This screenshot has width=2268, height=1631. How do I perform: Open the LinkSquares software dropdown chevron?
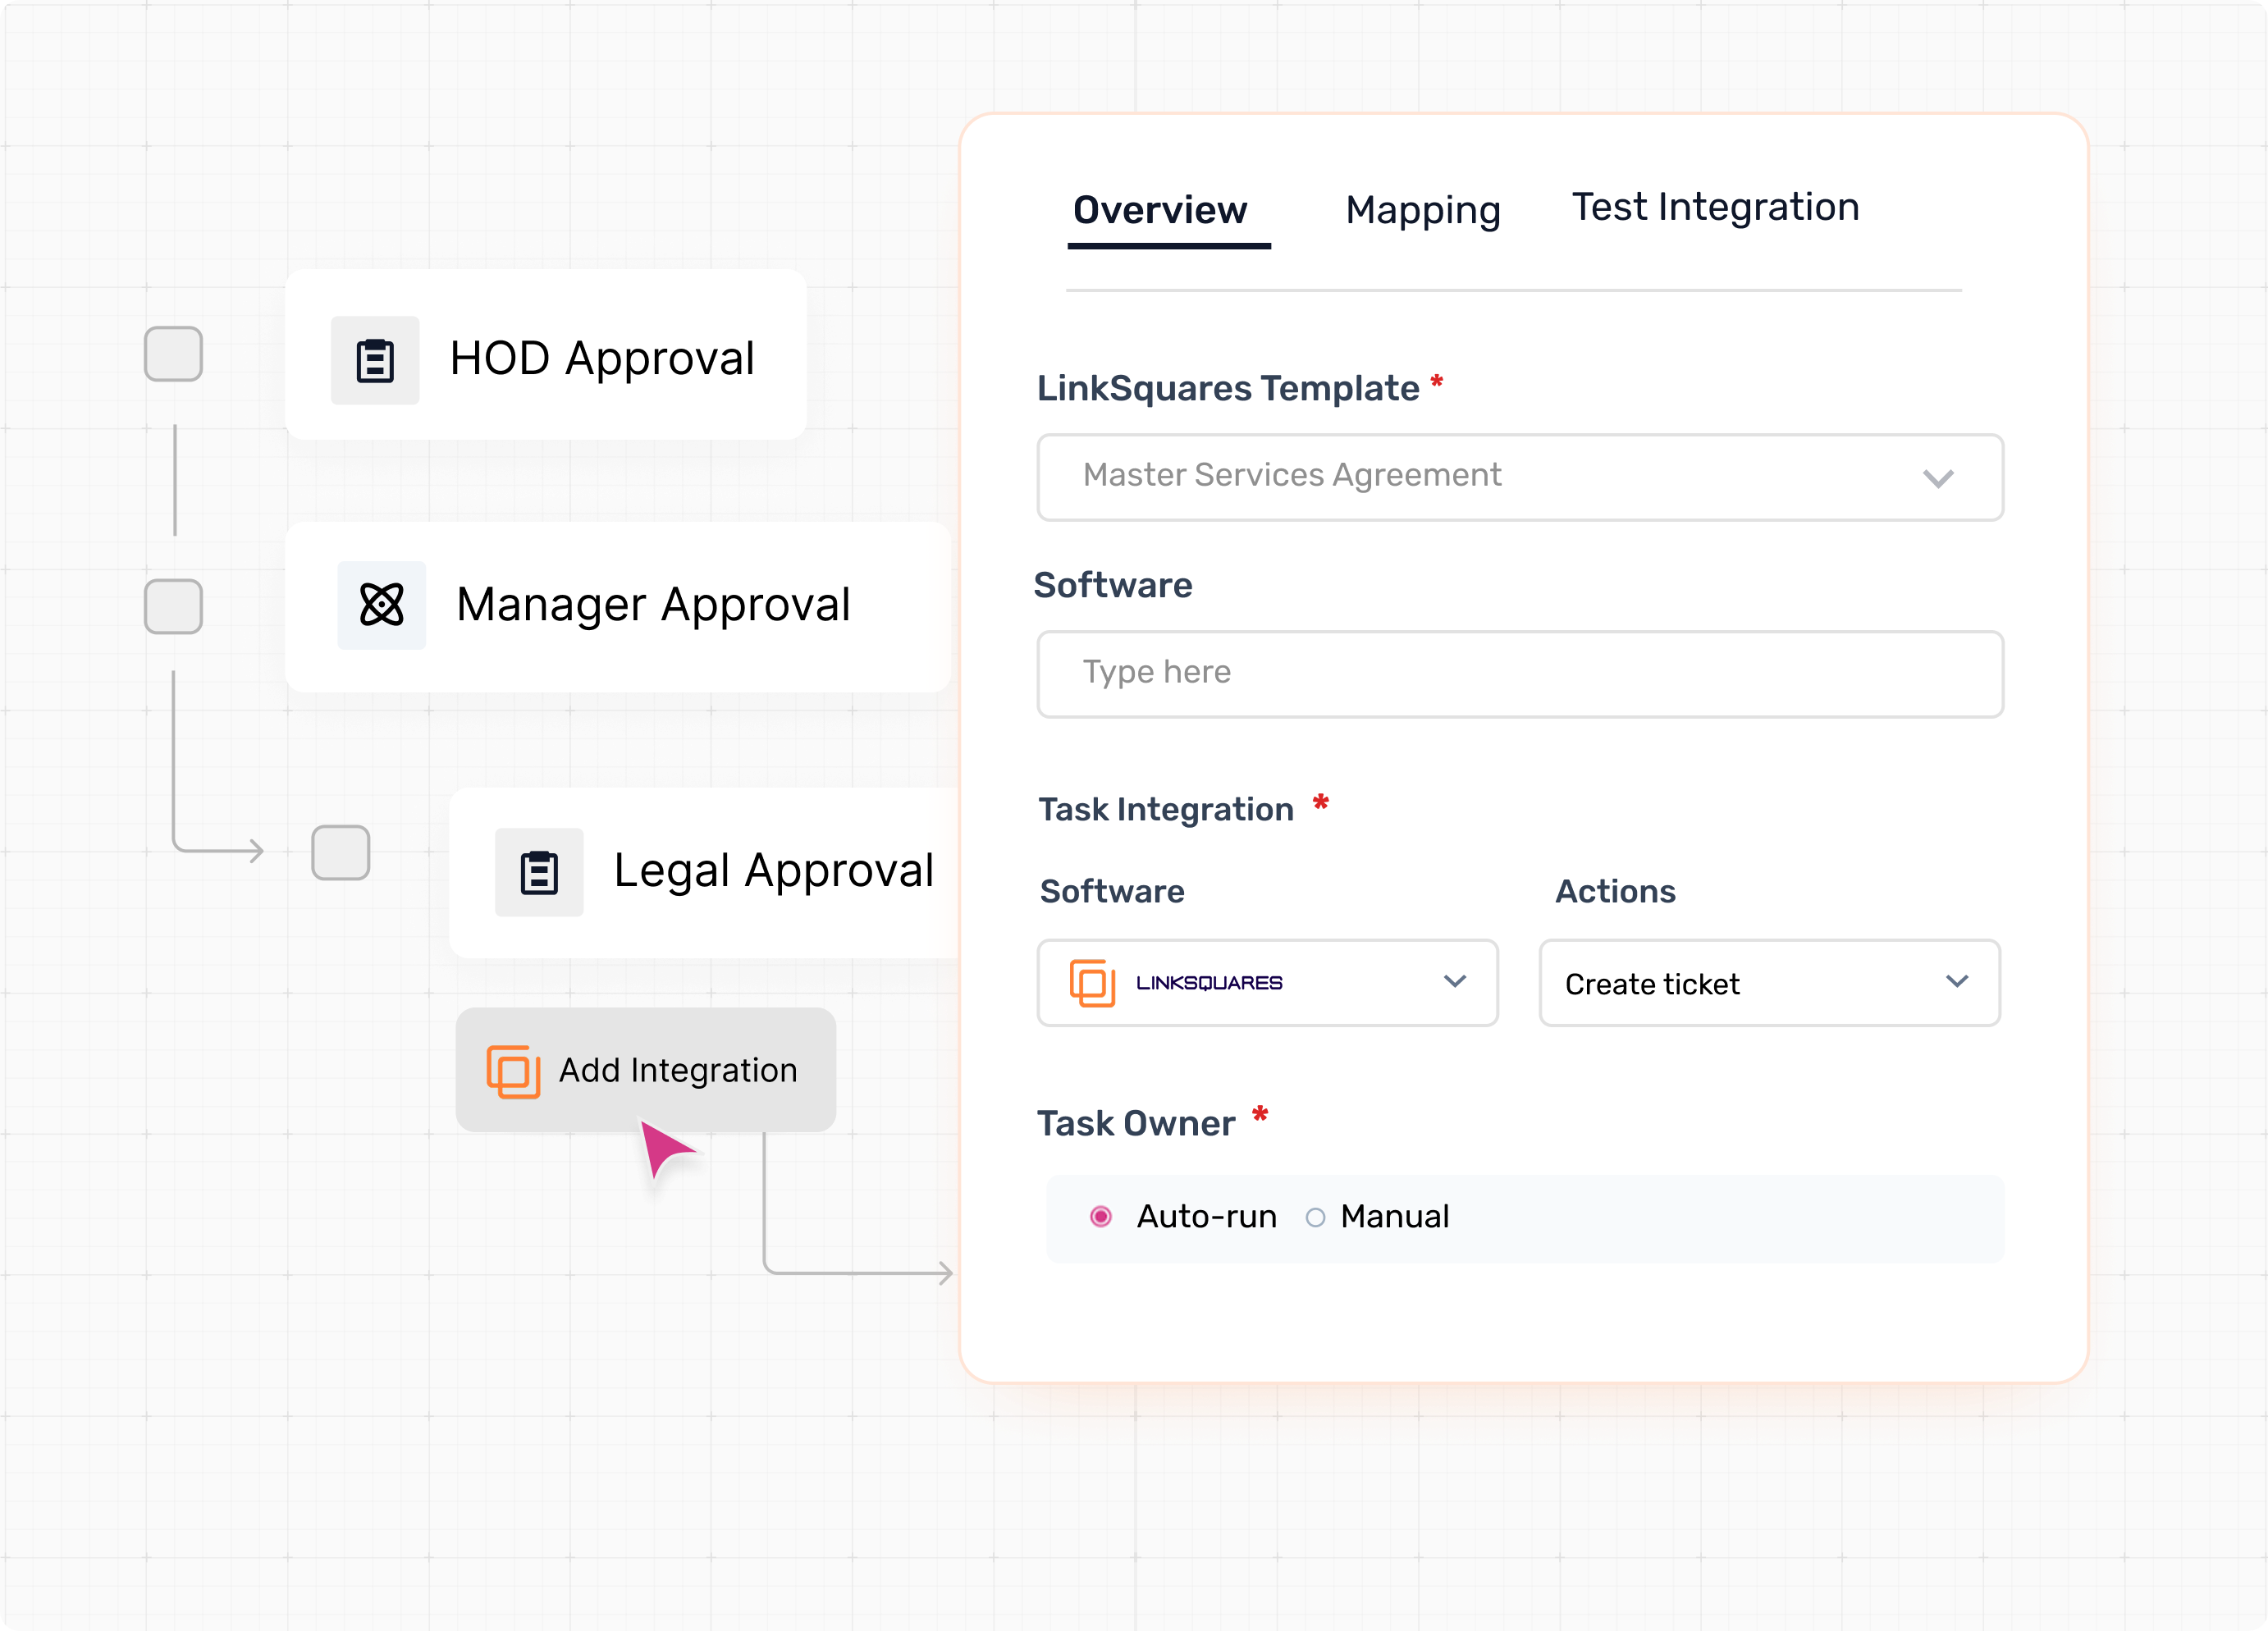(x=1455, y=982)
